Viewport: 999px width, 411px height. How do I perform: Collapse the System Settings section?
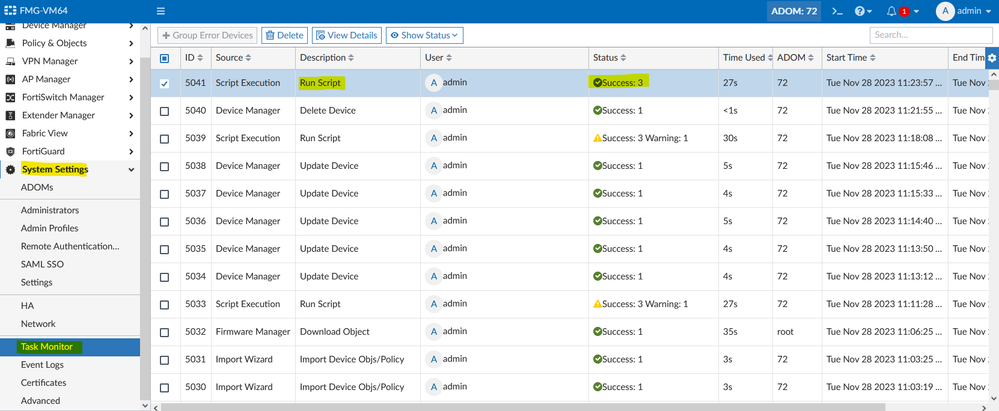click(131, 170)
